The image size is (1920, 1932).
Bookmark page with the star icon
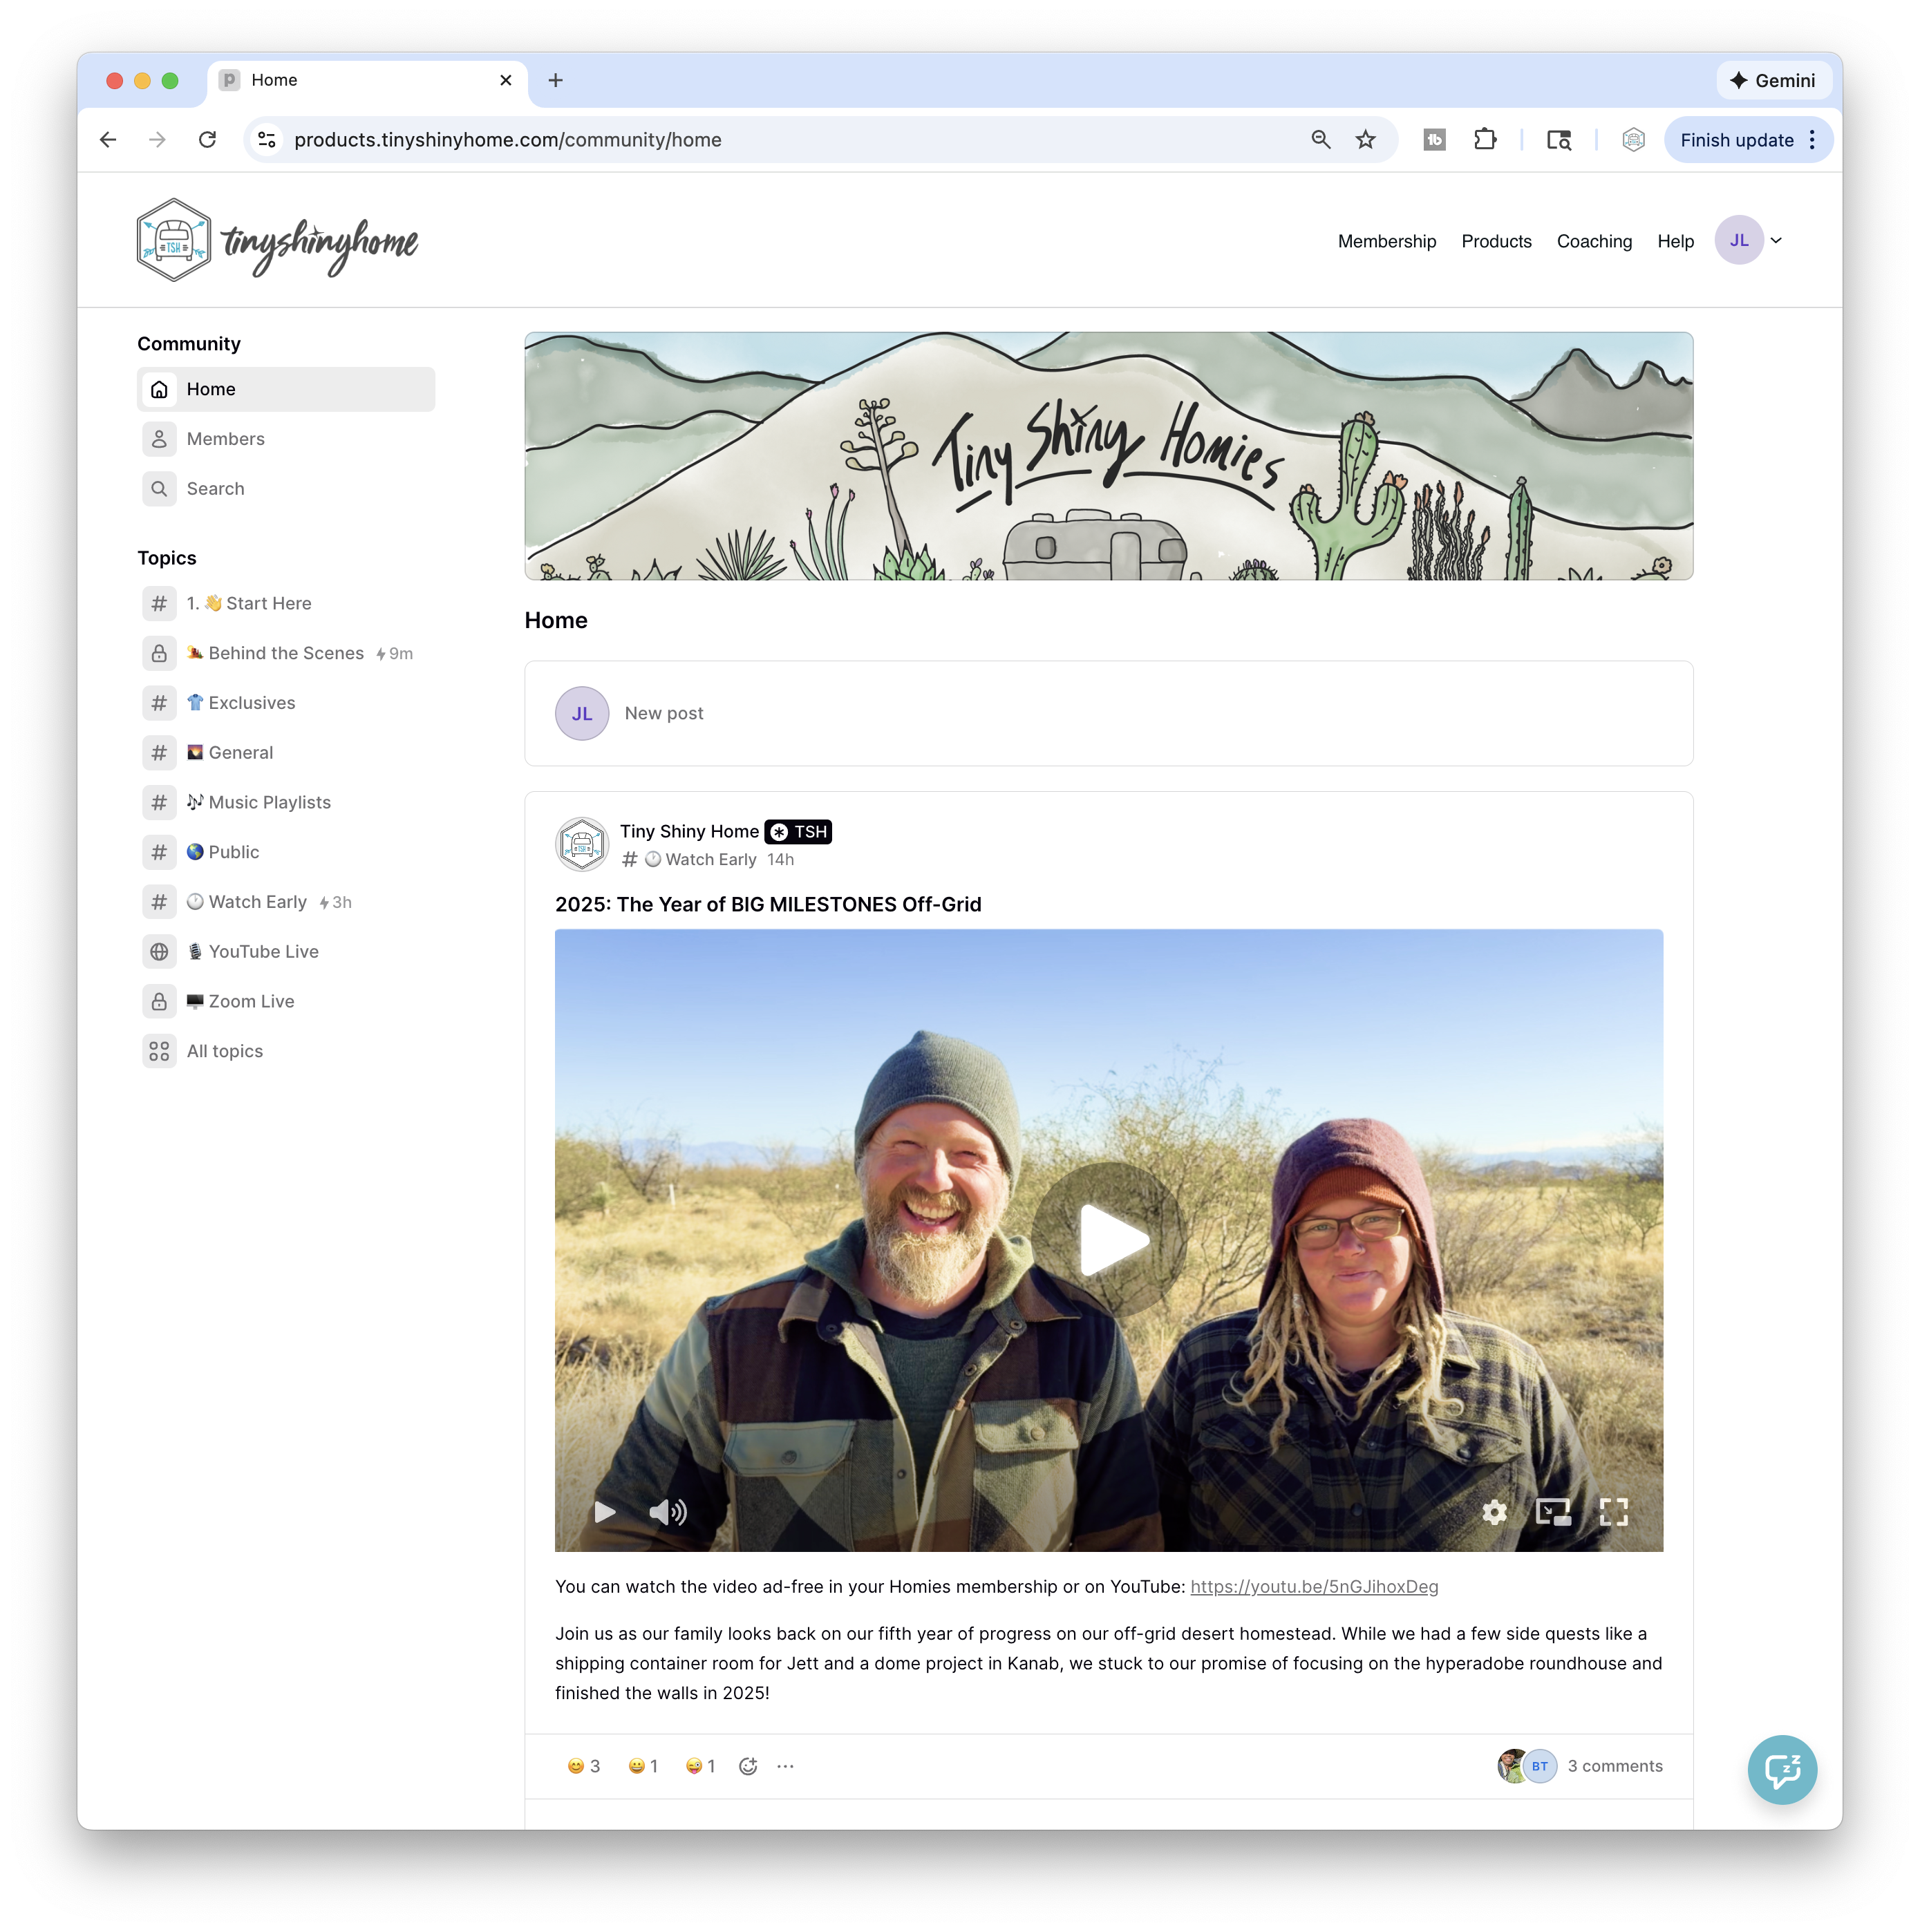coord(1365,140)
